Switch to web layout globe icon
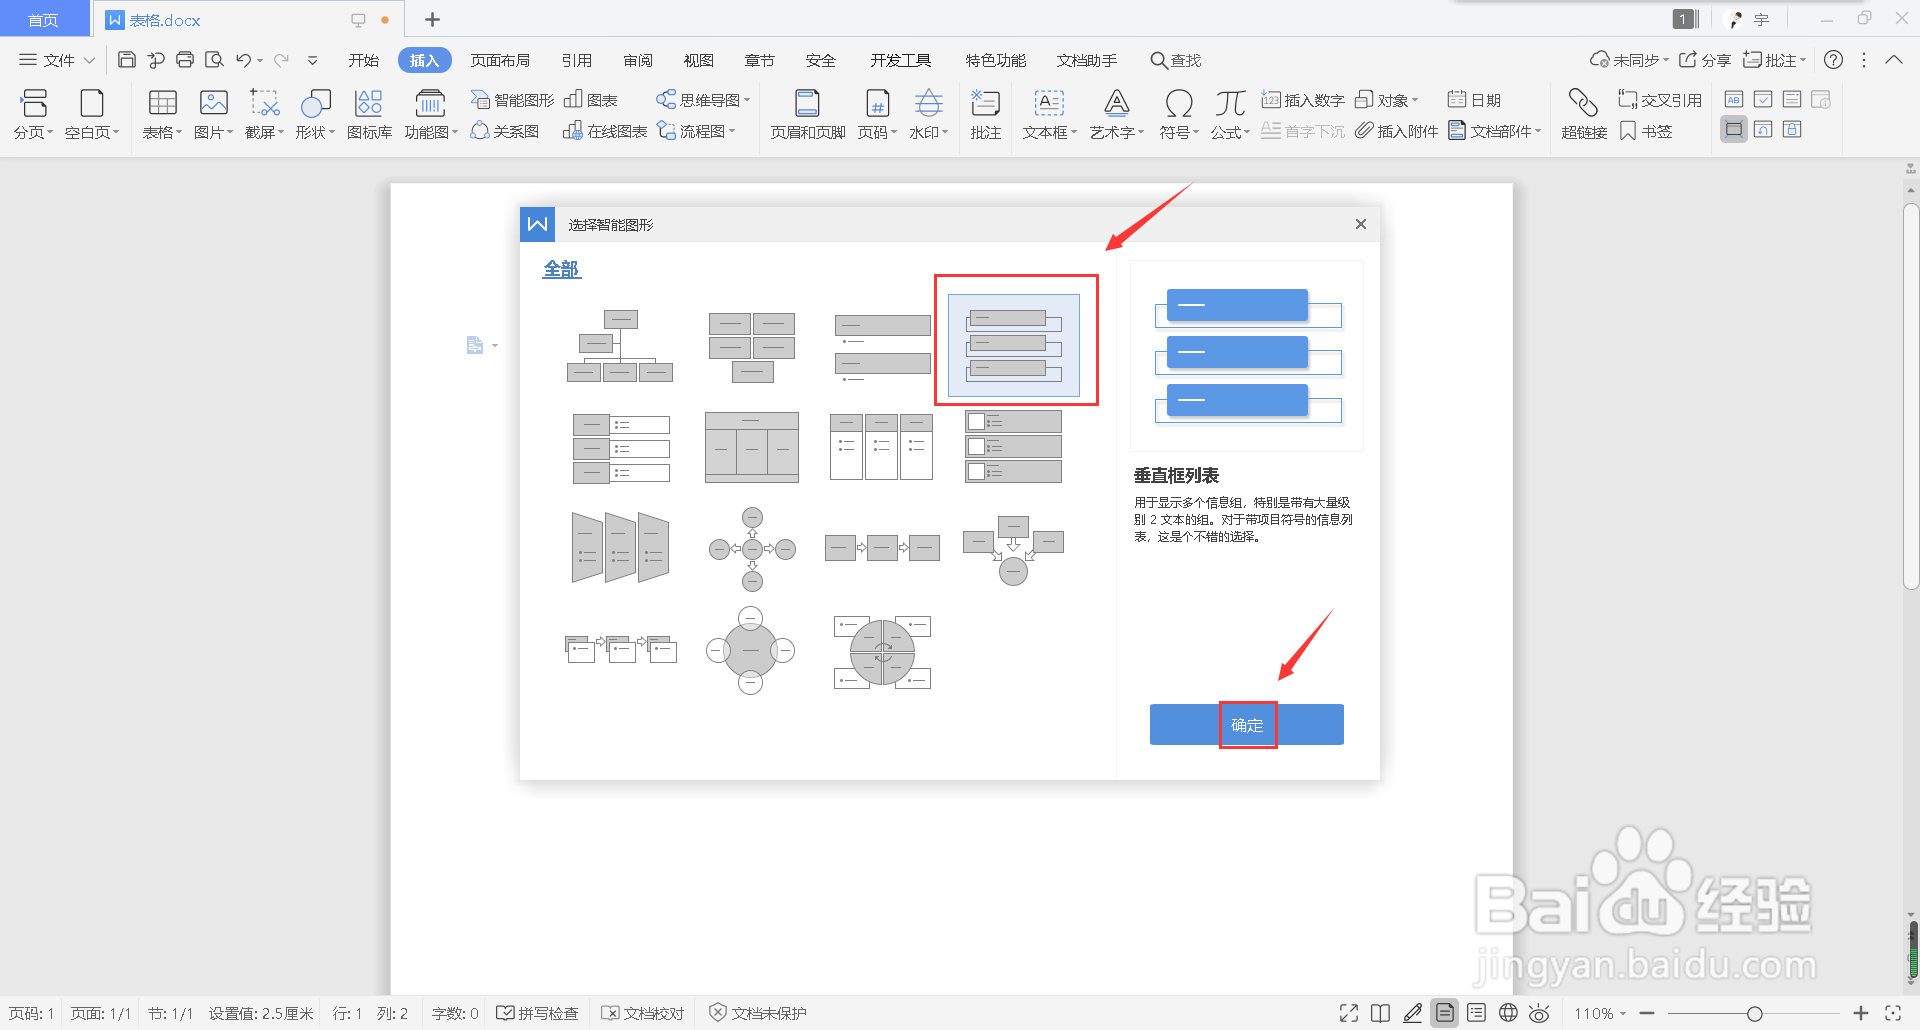Image resolution: width=1920 pixels, height=1030 pixels. tap(1508, 1013)
